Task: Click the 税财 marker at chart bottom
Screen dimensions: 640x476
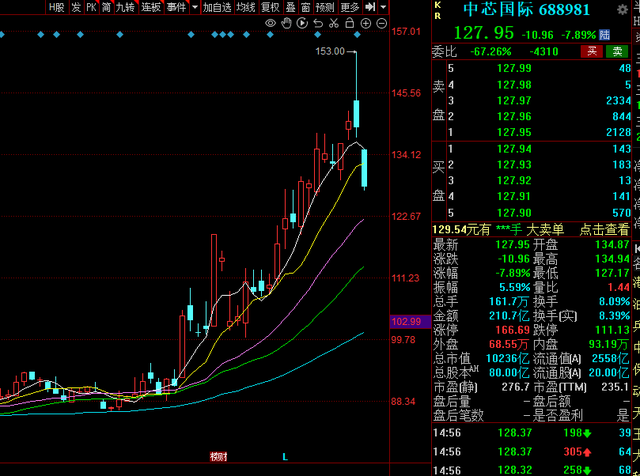Action: click(218, 457)
